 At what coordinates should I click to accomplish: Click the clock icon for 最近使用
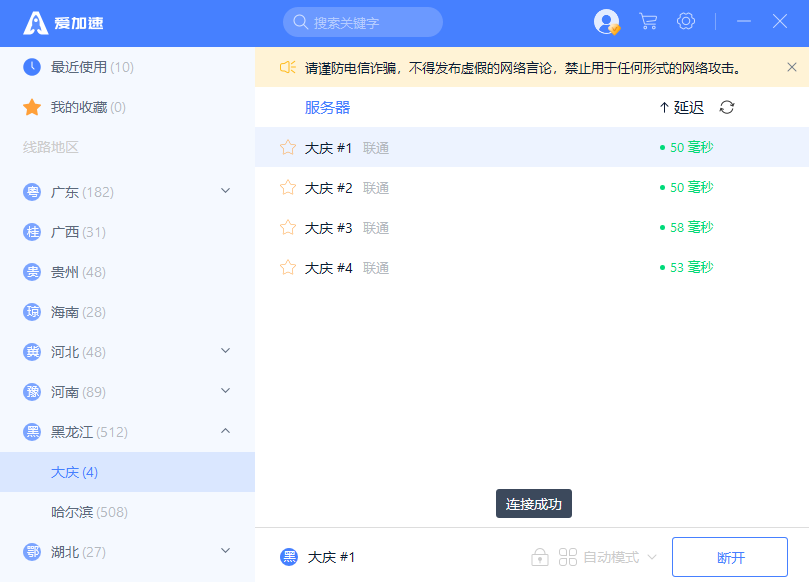[32, 67]
